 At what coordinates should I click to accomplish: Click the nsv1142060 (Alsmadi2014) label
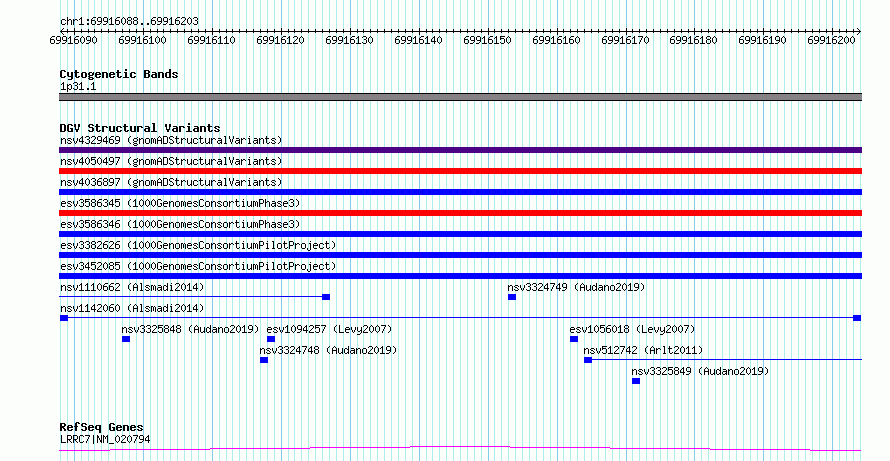click(132, 308)
